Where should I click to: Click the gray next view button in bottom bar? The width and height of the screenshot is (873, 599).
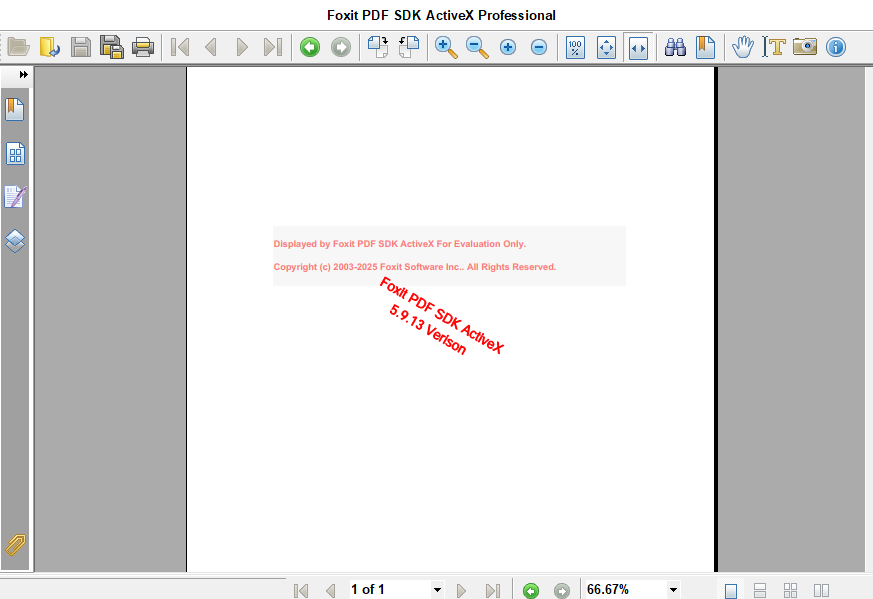pyautogui.click(x=562, y=590)
